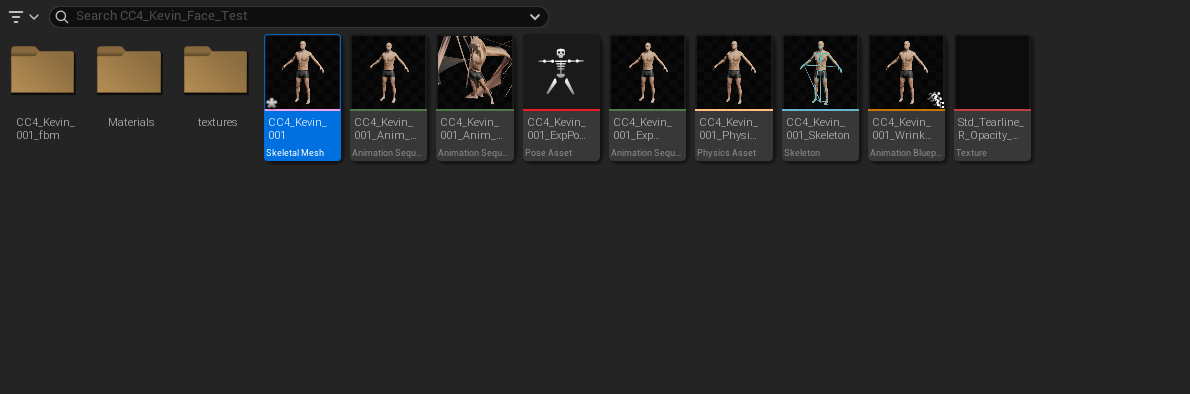Image resolution: width=1190 pixels, height=394 pixels.
Task: Select the T-pose CC4_Kevin_001_Anim Animation Sequence
Action: click(389, 98)
